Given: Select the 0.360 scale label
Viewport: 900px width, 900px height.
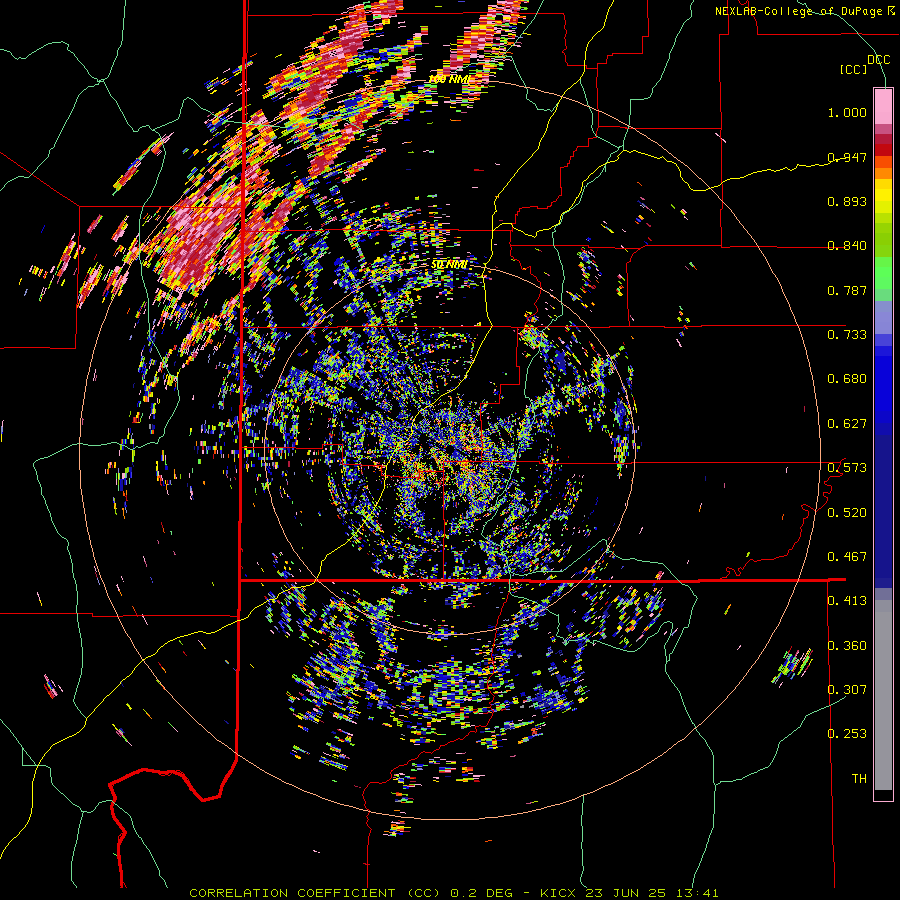Looking at the screenshot, I should [x=847, y=646].
